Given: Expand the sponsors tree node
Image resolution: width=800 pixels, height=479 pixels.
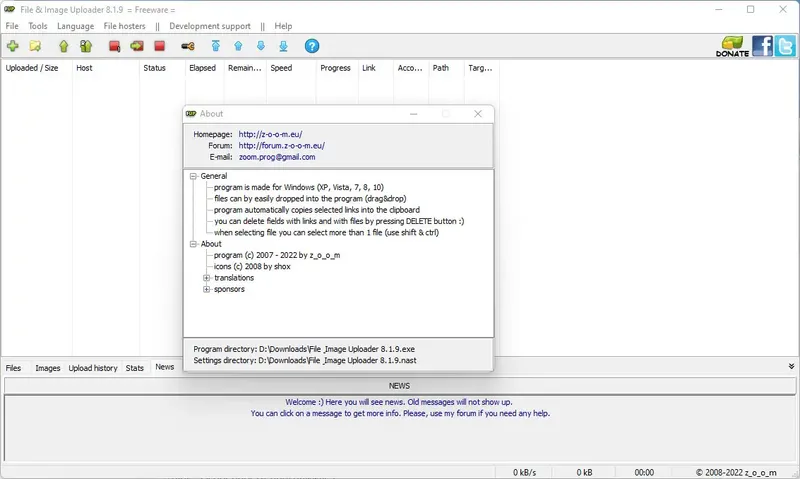Looking at the screenshot, I should pyautogui.click(x=207, y=289).
